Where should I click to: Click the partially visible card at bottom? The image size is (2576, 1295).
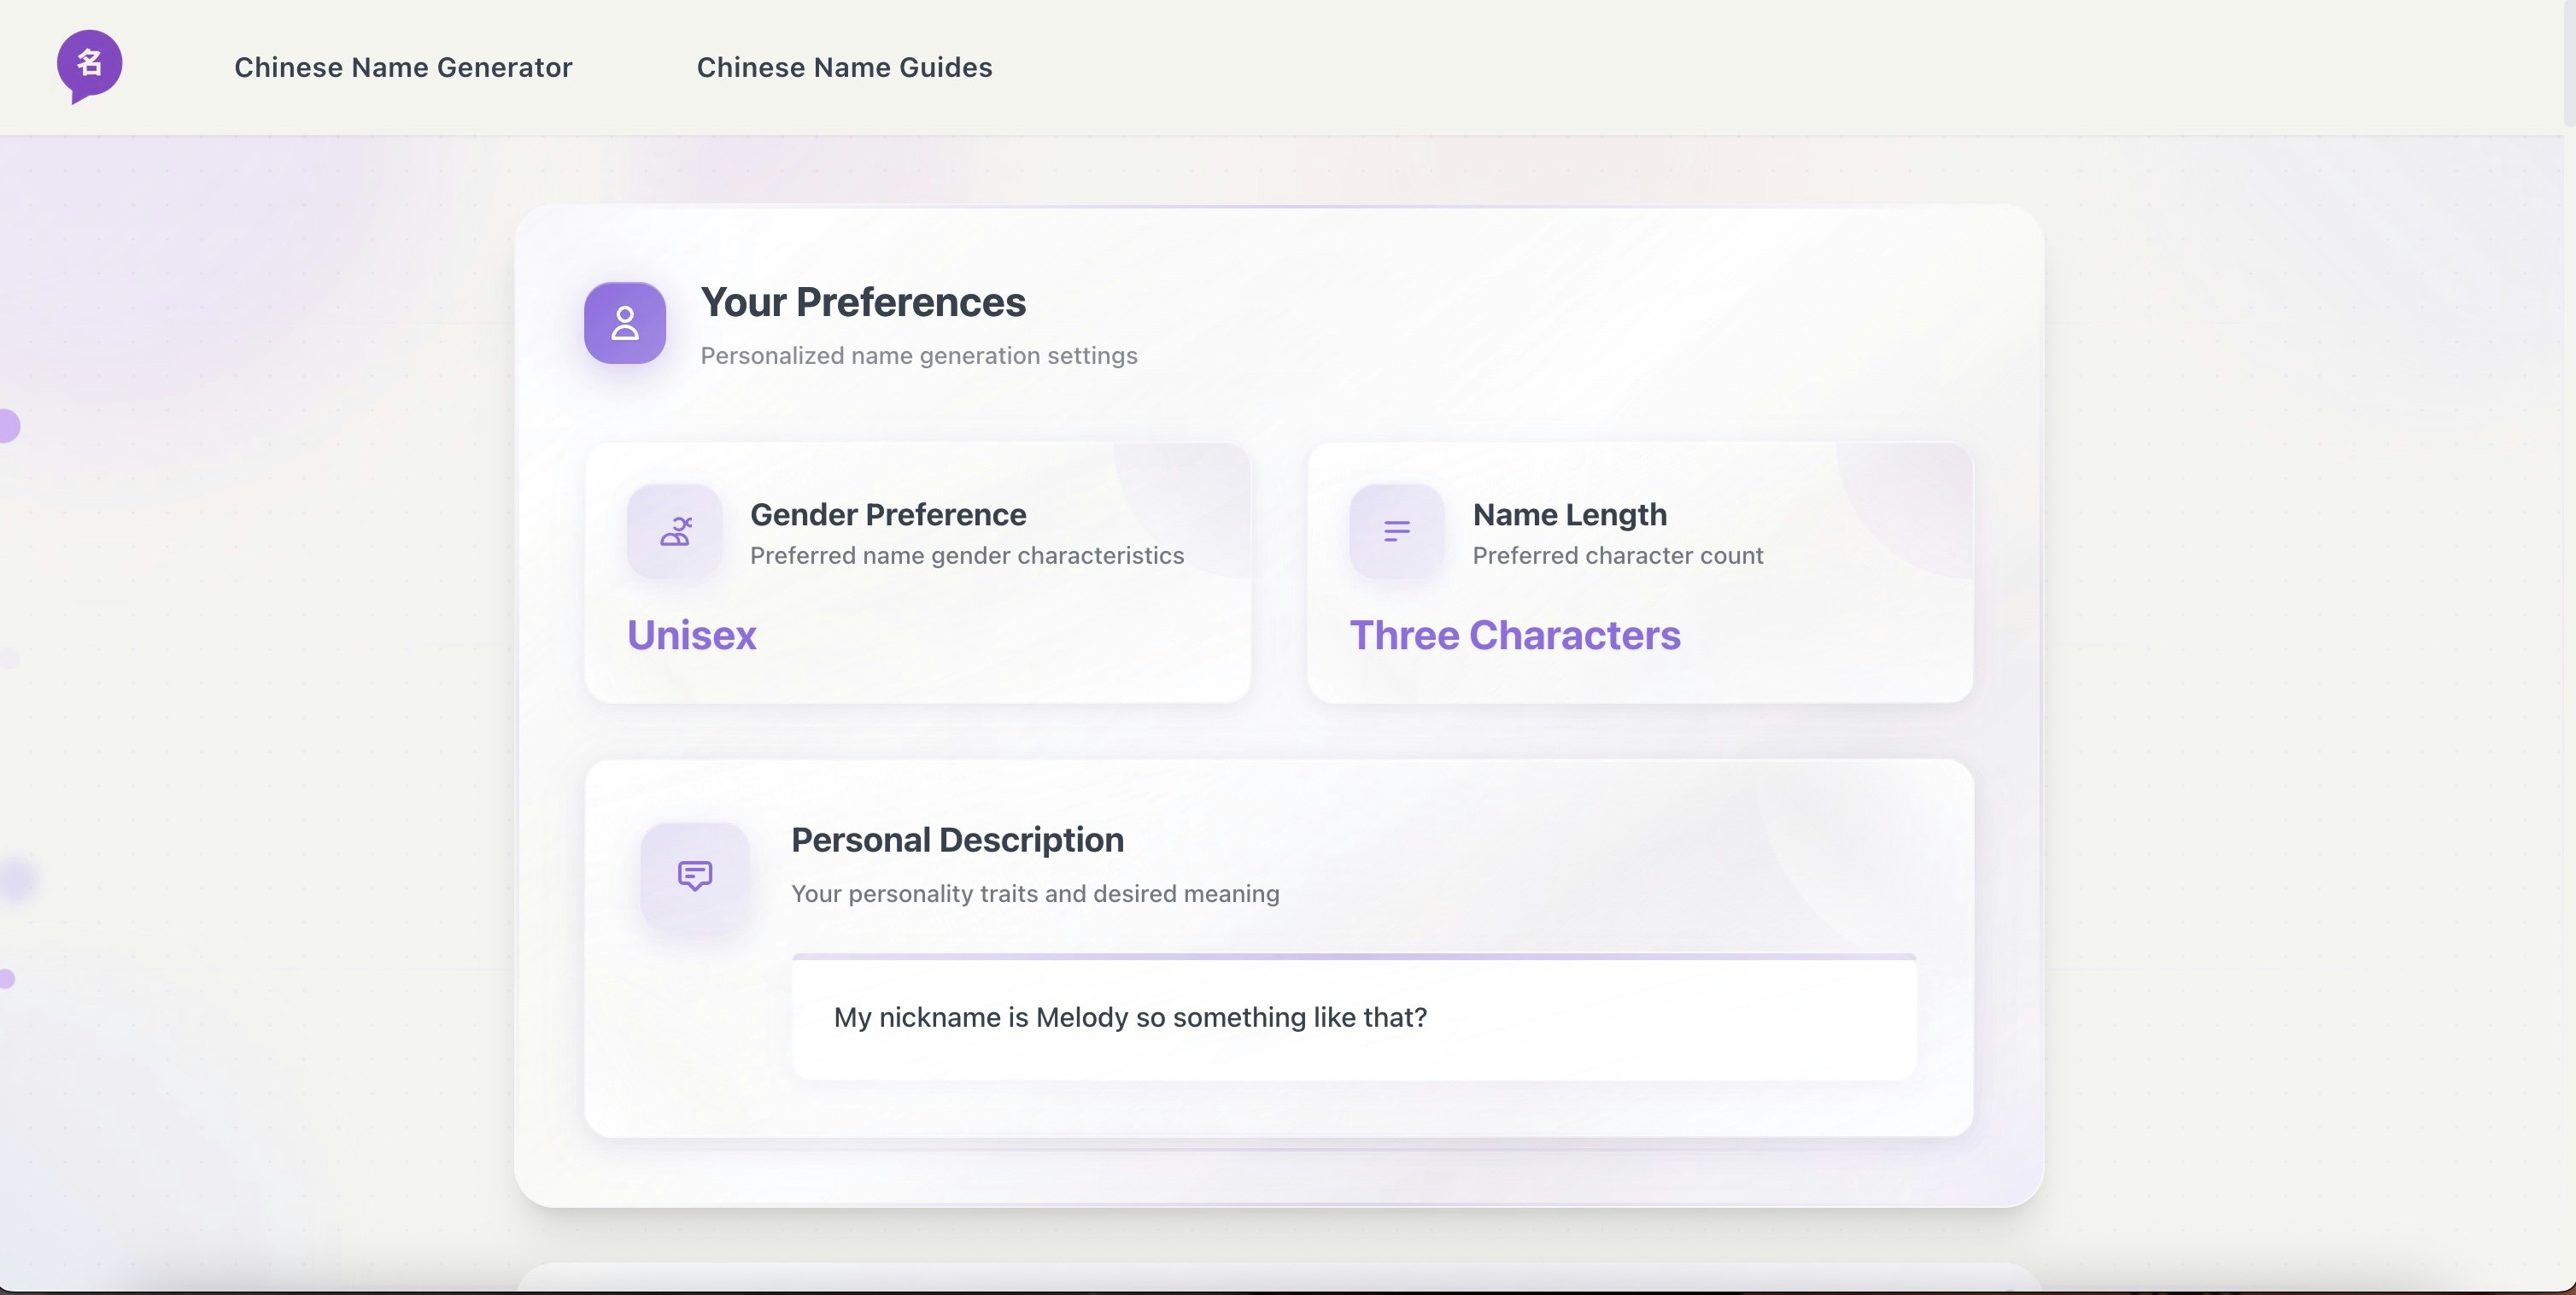(1278, 1277)
